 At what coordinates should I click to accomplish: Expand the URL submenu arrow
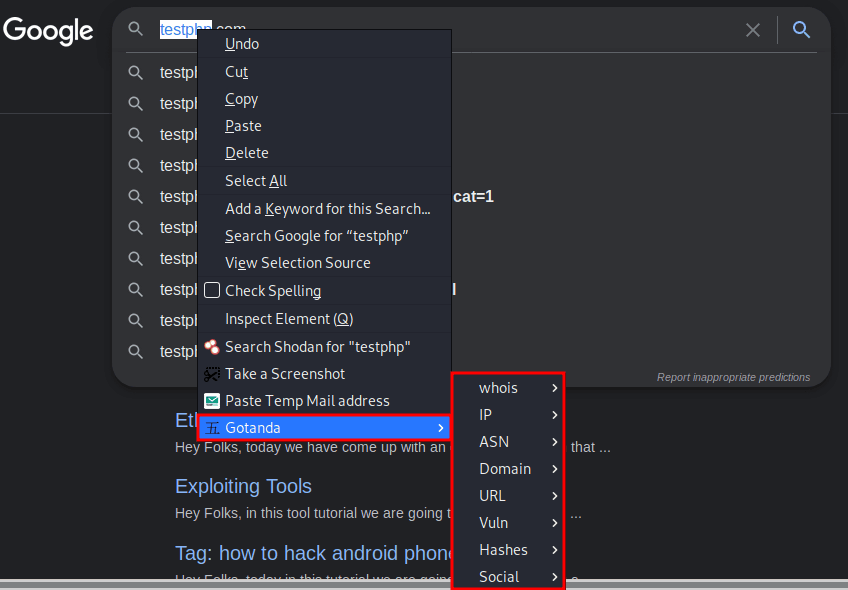555,496
